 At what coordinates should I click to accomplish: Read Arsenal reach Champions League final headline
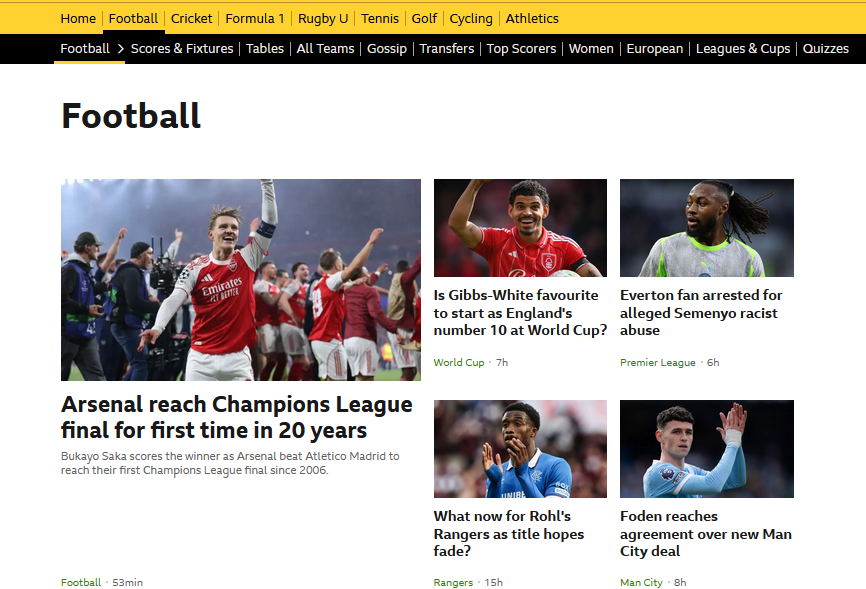pyautogui.click(x=236, y=417)
